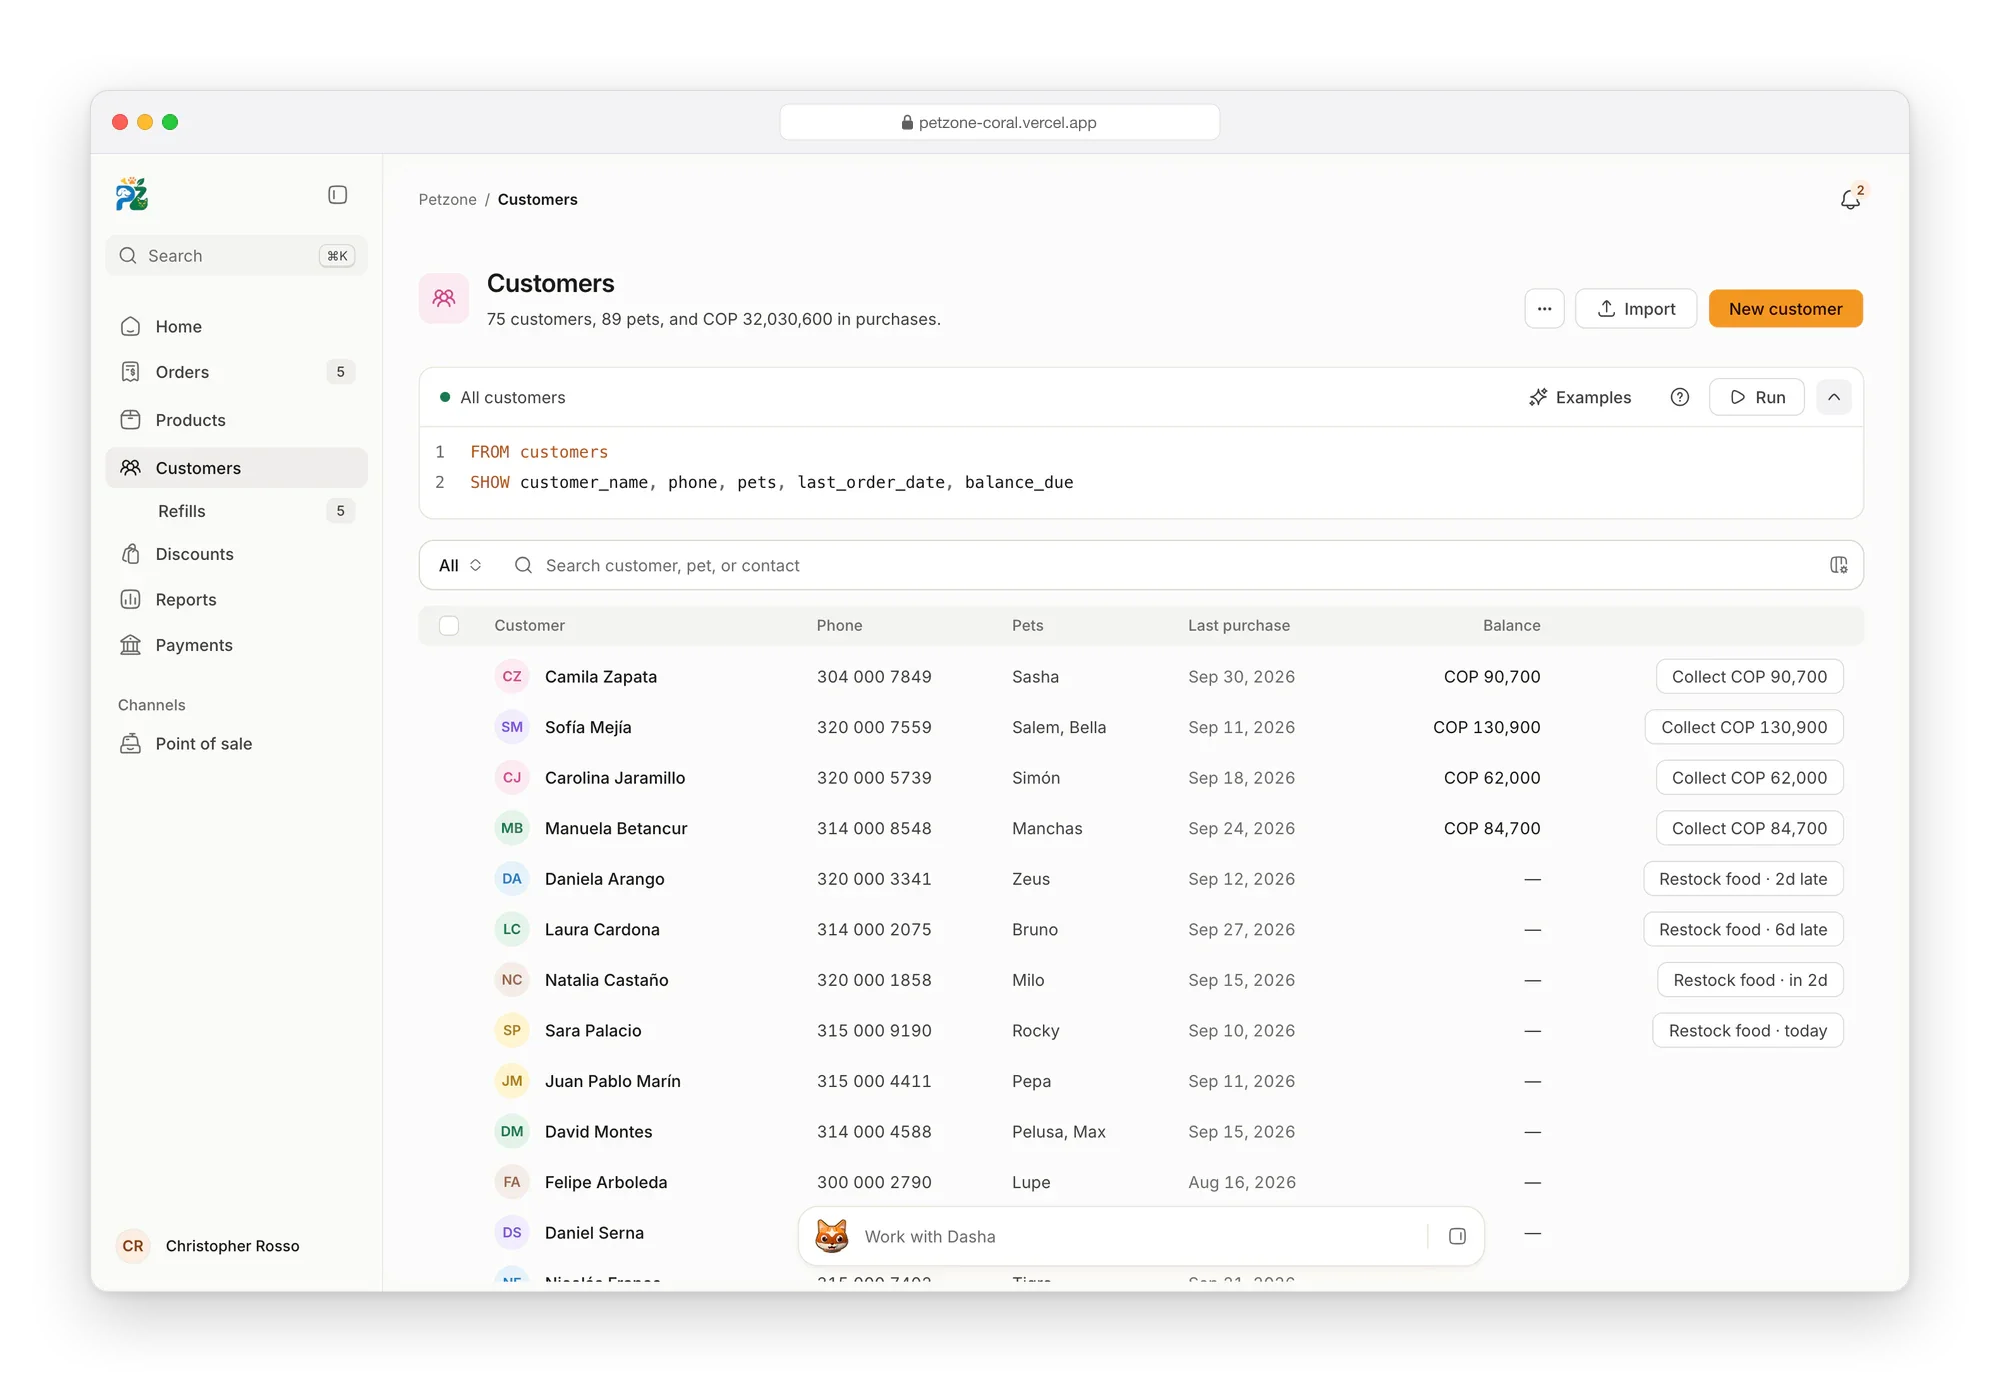Open the column settings icon in search bar
The height and width of the screenshot is (1382, 2000).
[1838, 565]
